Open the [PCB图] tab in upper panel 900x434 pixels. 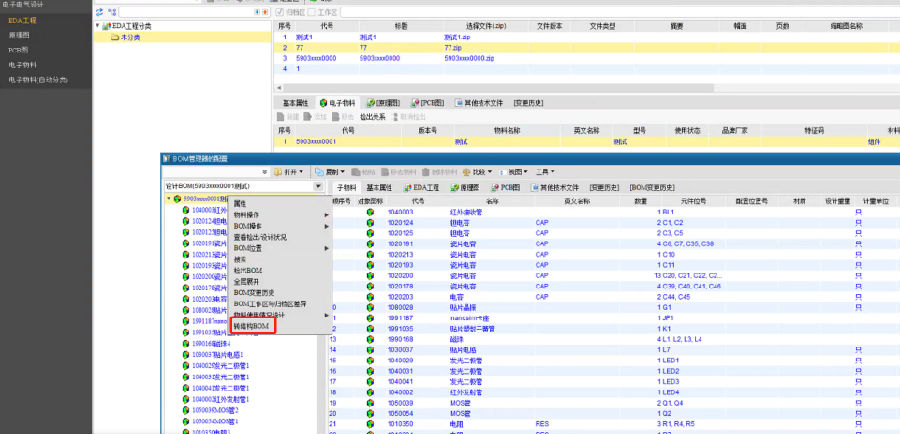[427, 102]
